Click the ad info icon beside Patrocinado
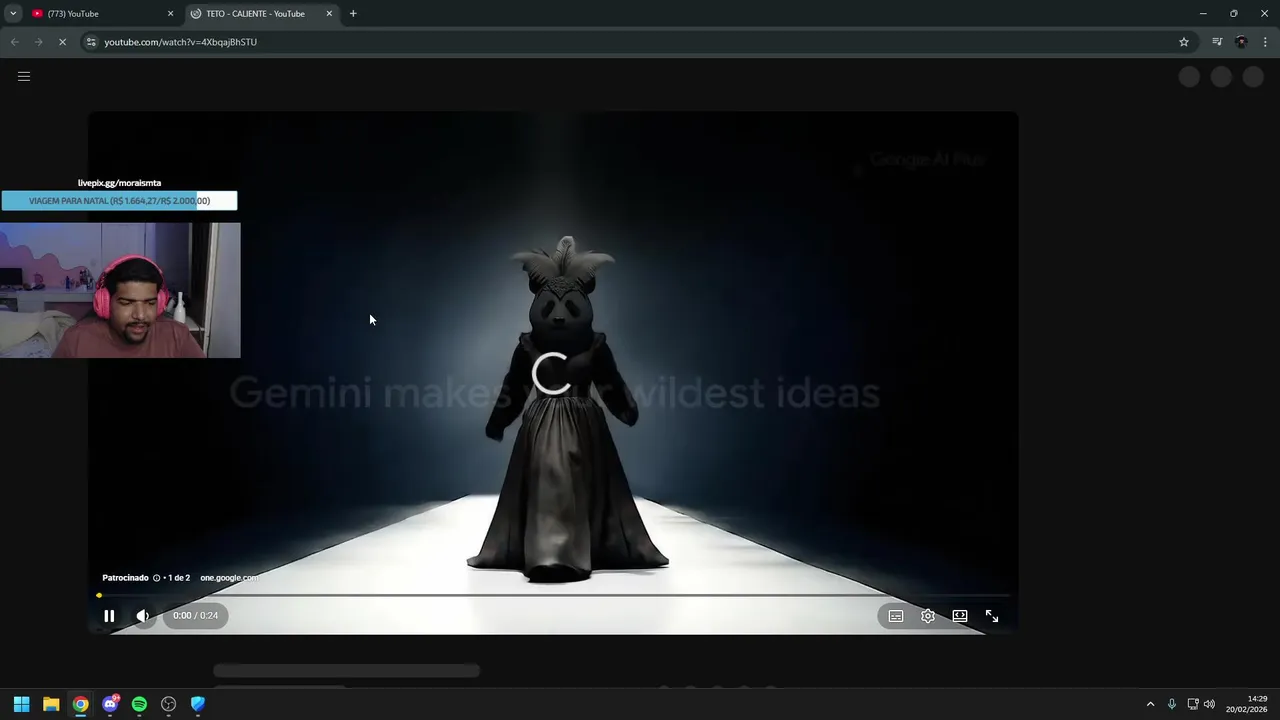Viewport: 1280px width, 720px height. 157,578
